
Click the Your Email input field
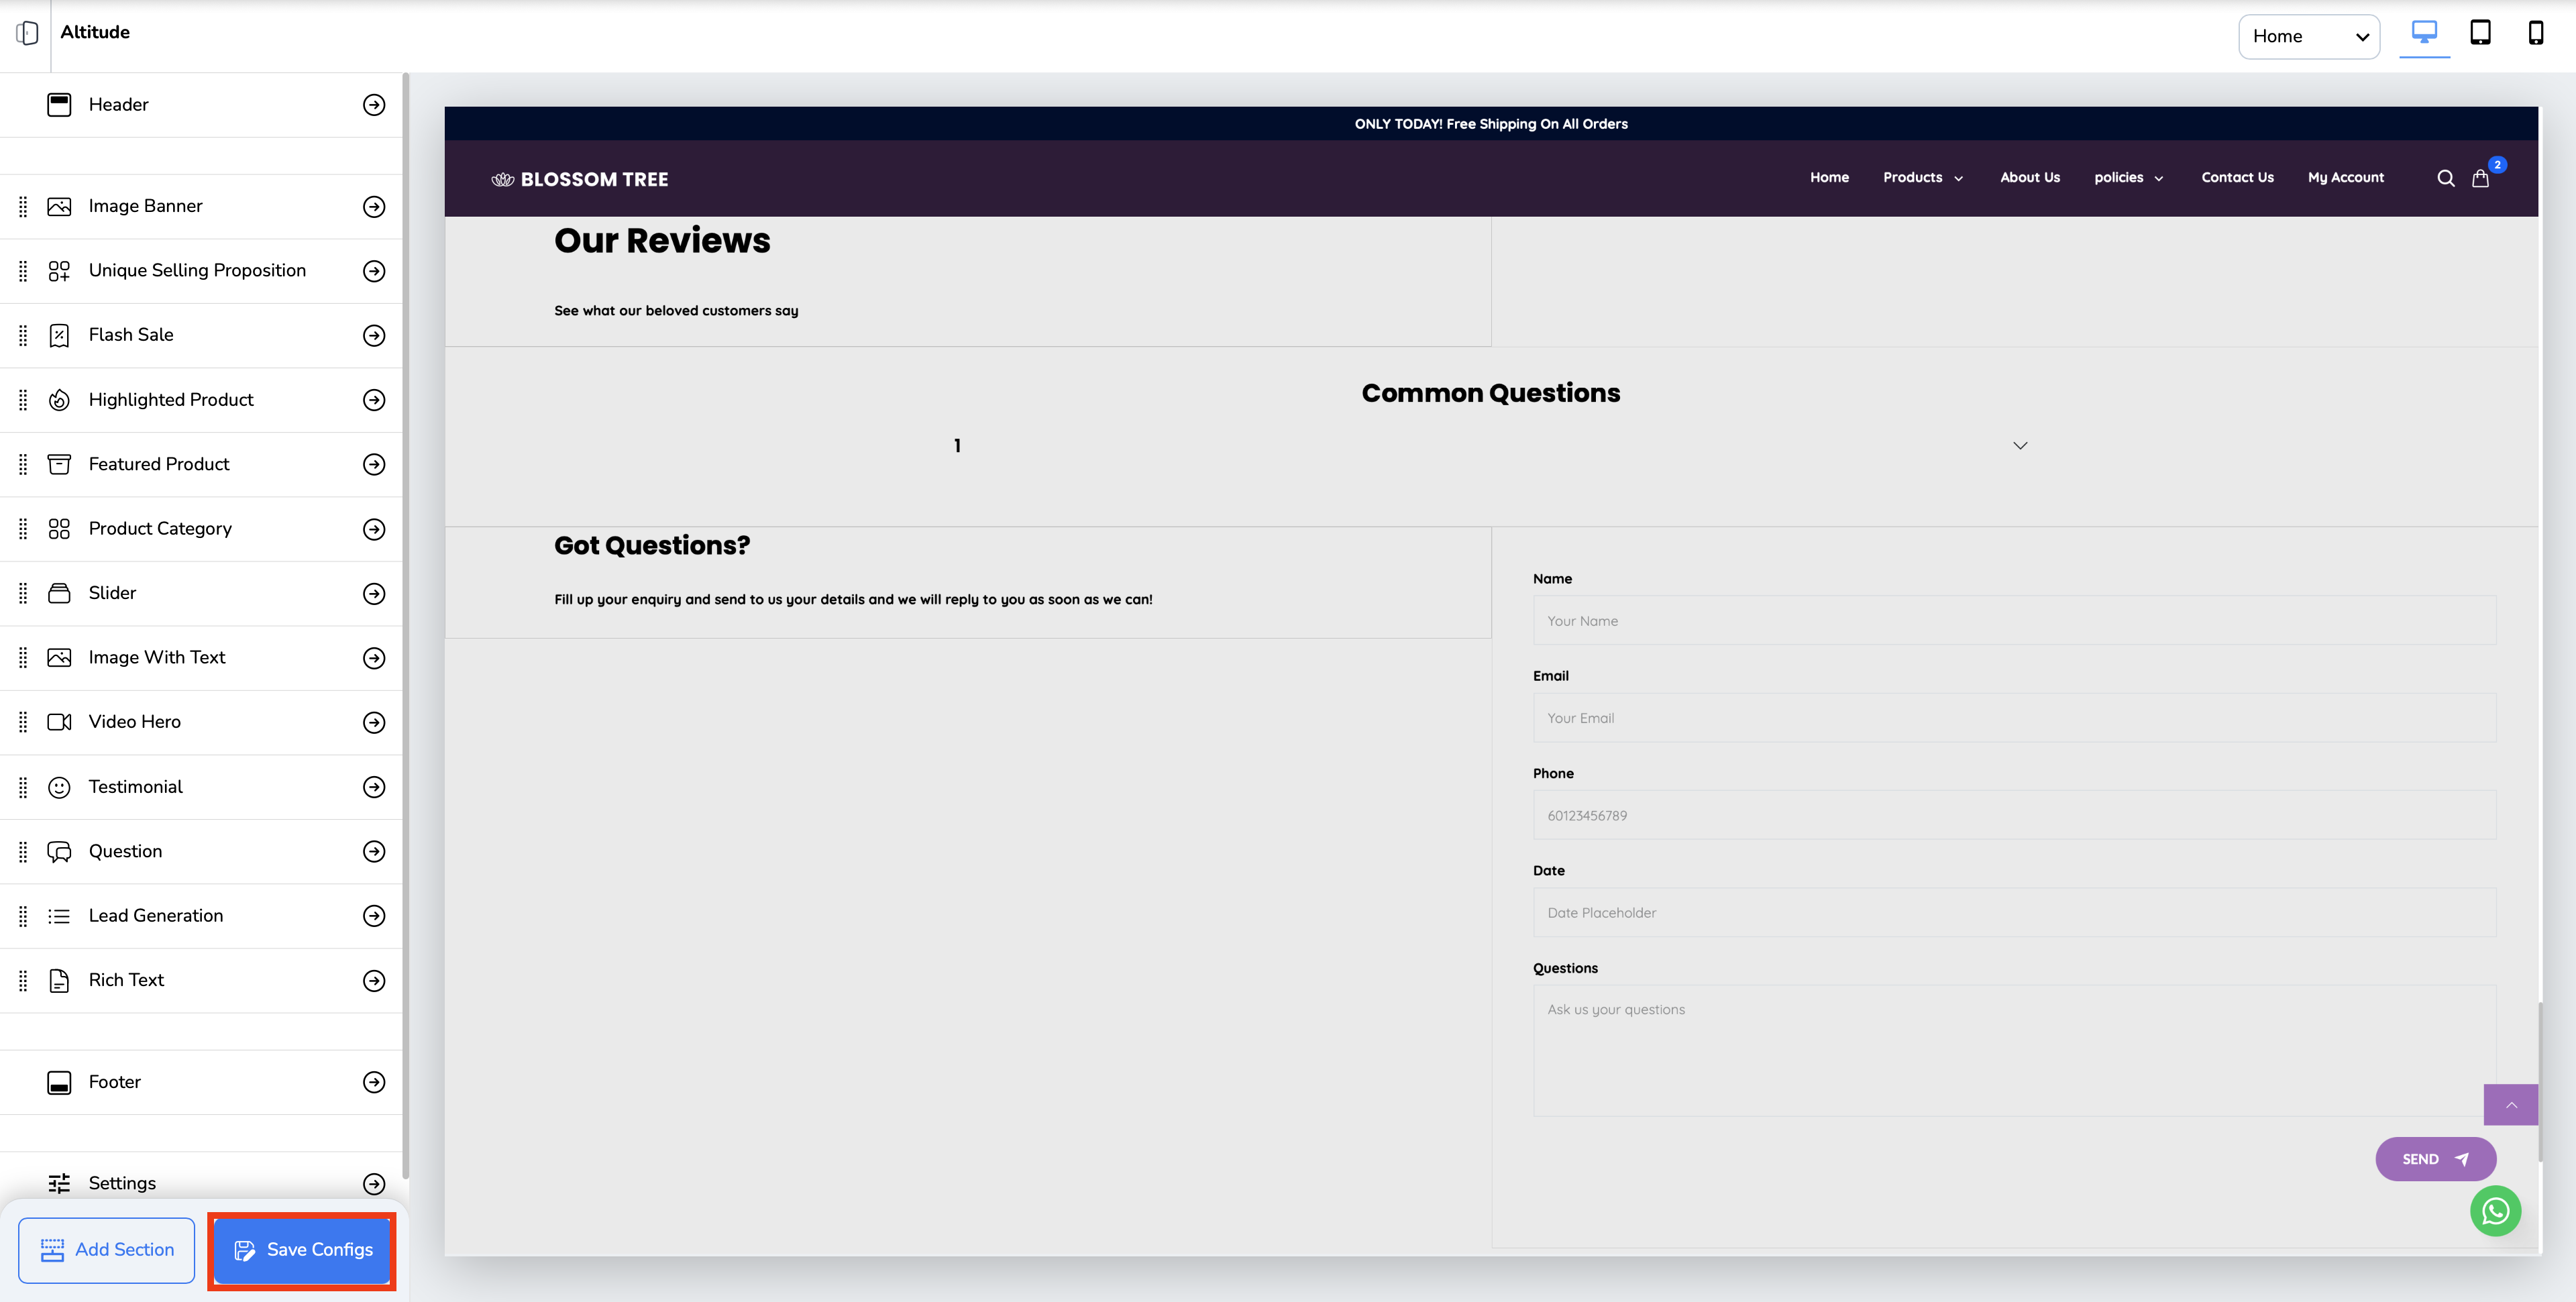[x=2013, y=718]
